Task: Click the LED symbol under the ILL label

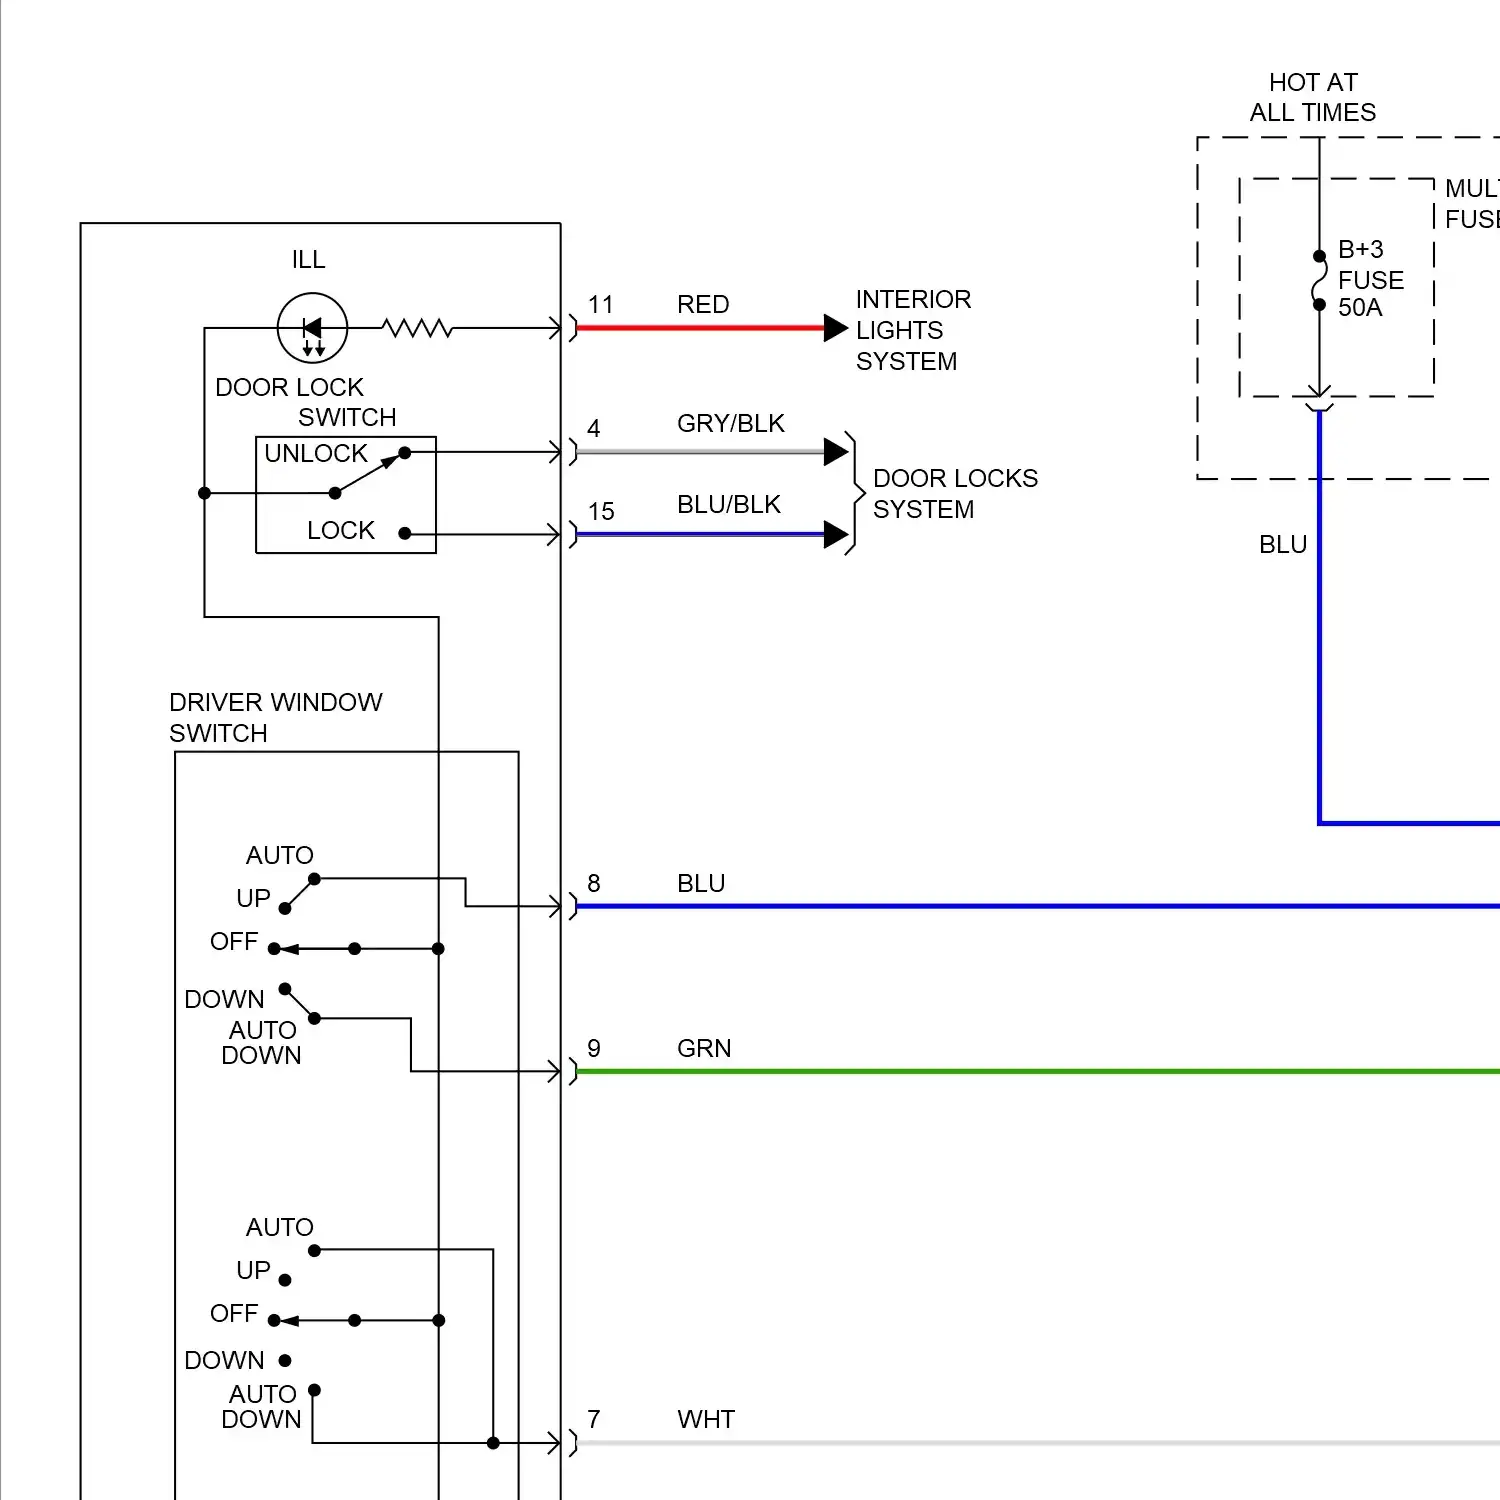Action: (x=312, y=328)
